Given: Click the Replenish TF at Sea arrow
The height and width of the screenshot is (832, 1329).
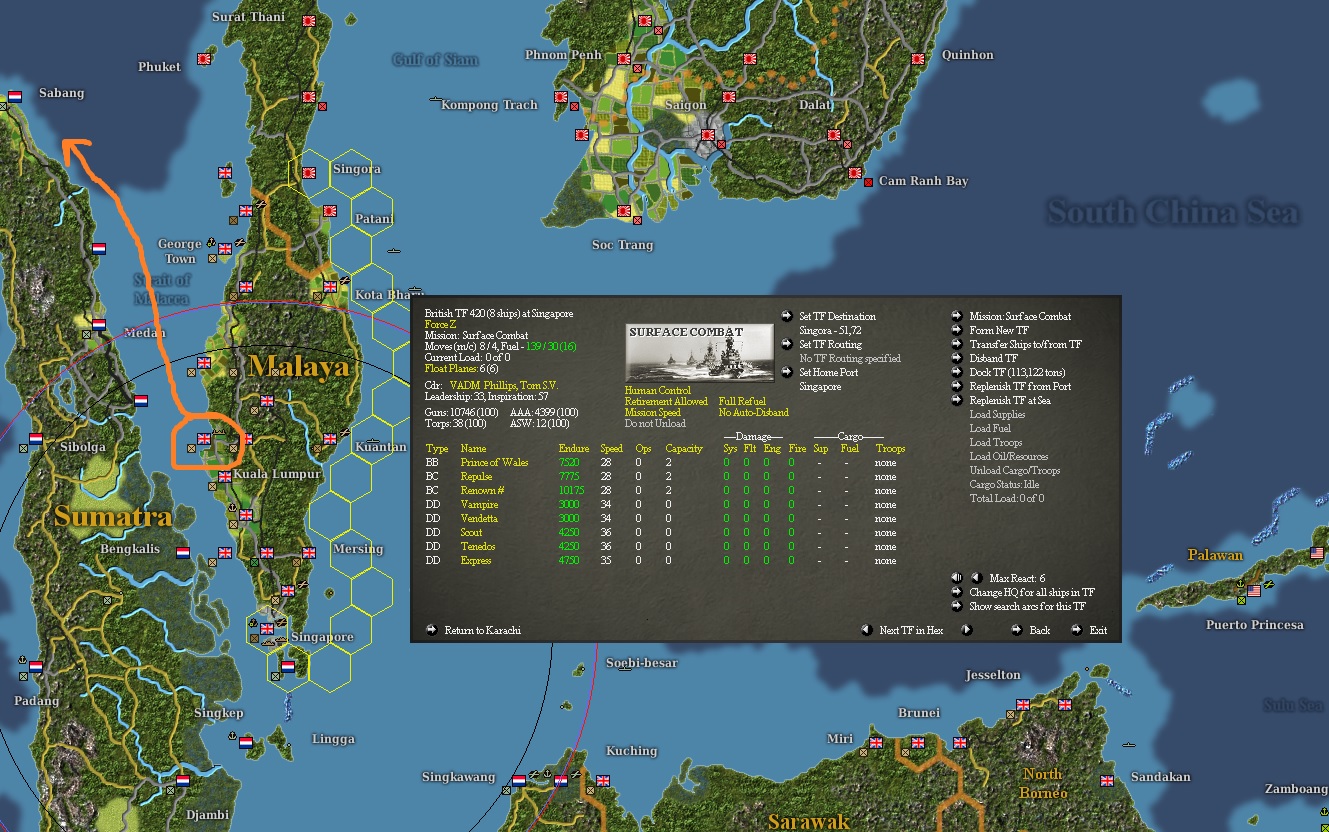Looking at the screenshot, I should click(x=957, y=400).
